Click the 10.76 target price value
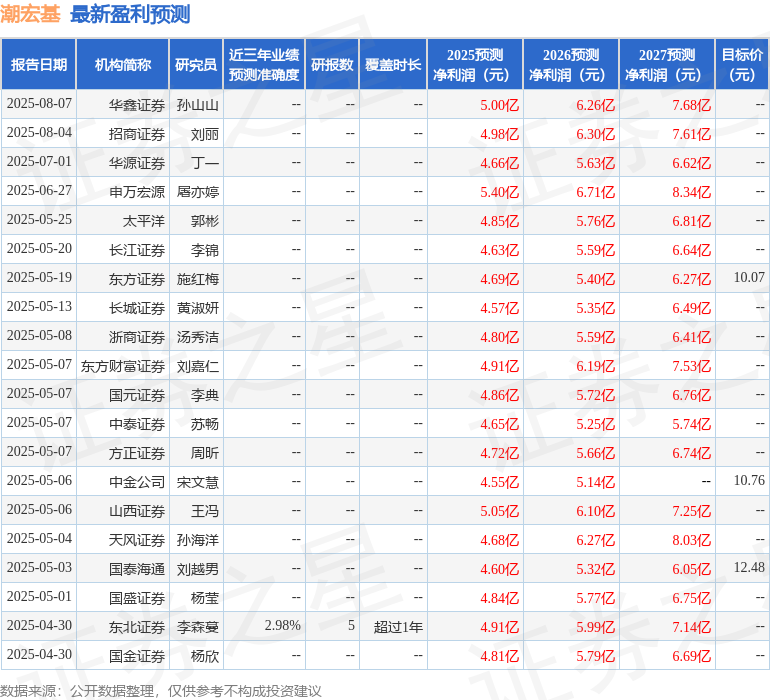 pyautogui.click(x=749, y=480)
